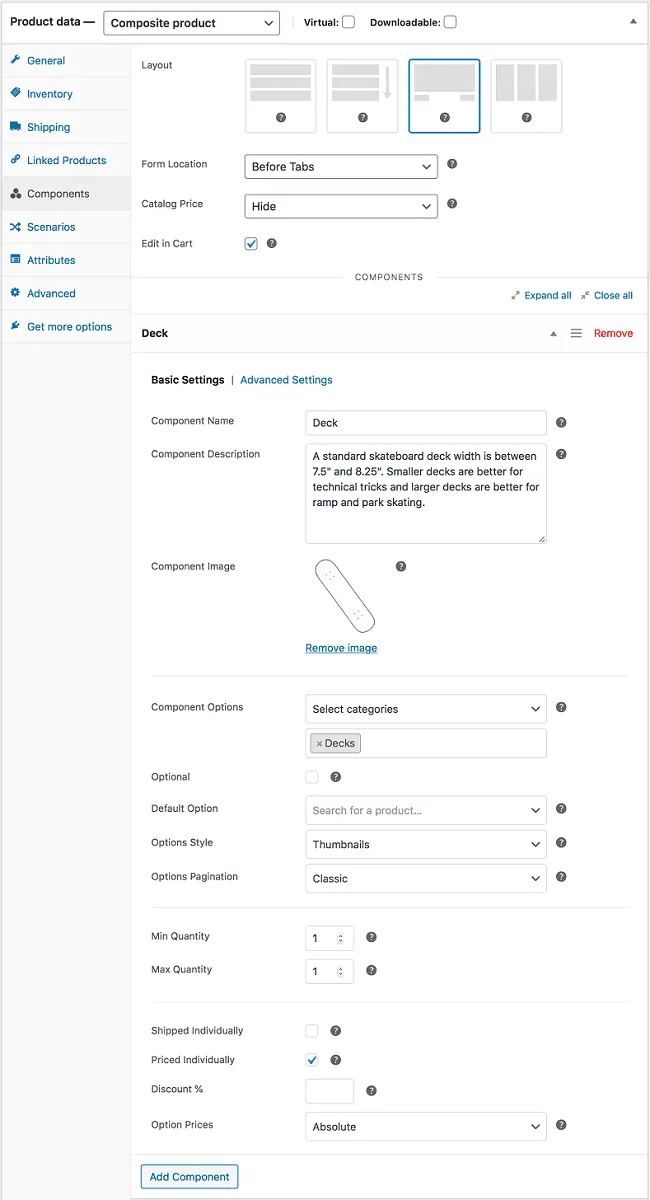
Task: Open the Catalog Price dropdown
Action: (341, 206)
